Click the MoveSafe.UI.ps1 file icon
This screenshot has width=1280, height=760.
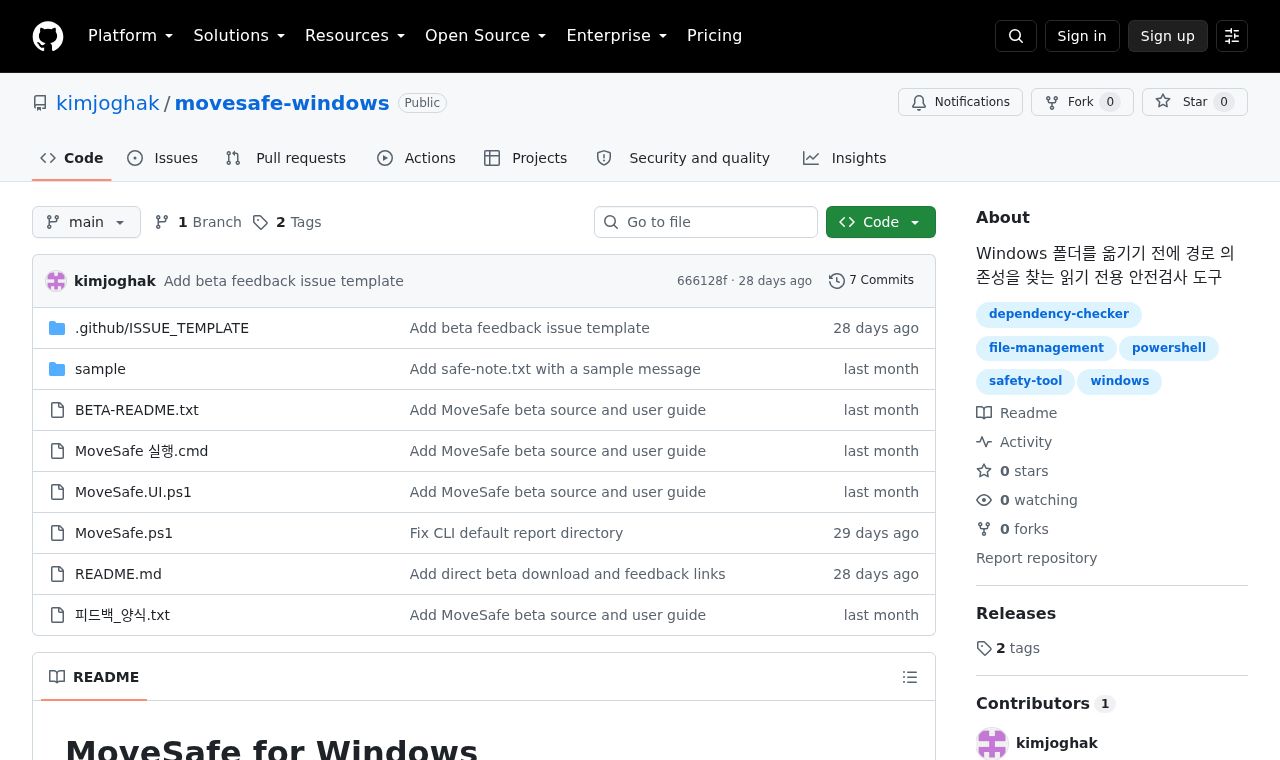[57, 492]
